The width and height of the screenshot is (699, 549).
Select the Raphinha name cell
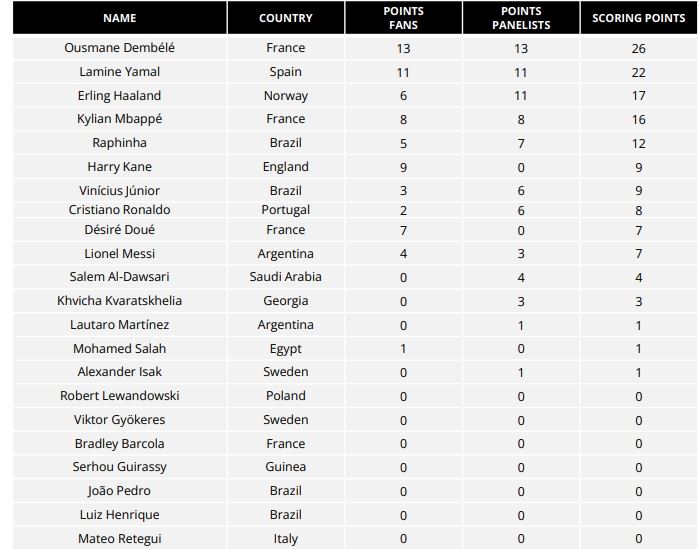(119, 143)
